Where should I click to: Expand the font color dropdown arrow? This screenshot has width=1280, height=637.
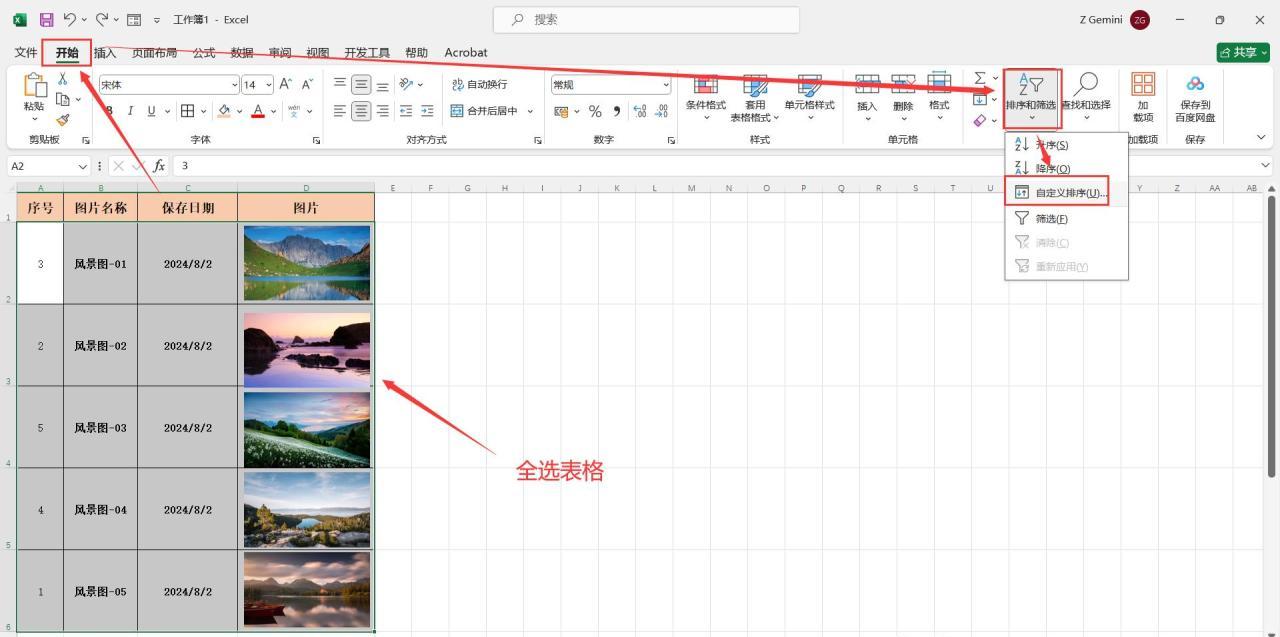[273, 111]
